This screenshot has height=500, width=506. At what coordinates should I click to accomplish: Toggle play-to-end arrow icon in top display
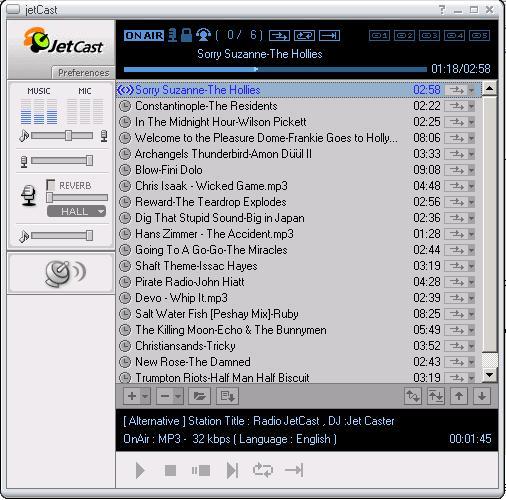pyautogui.click(x=329, y=35)
